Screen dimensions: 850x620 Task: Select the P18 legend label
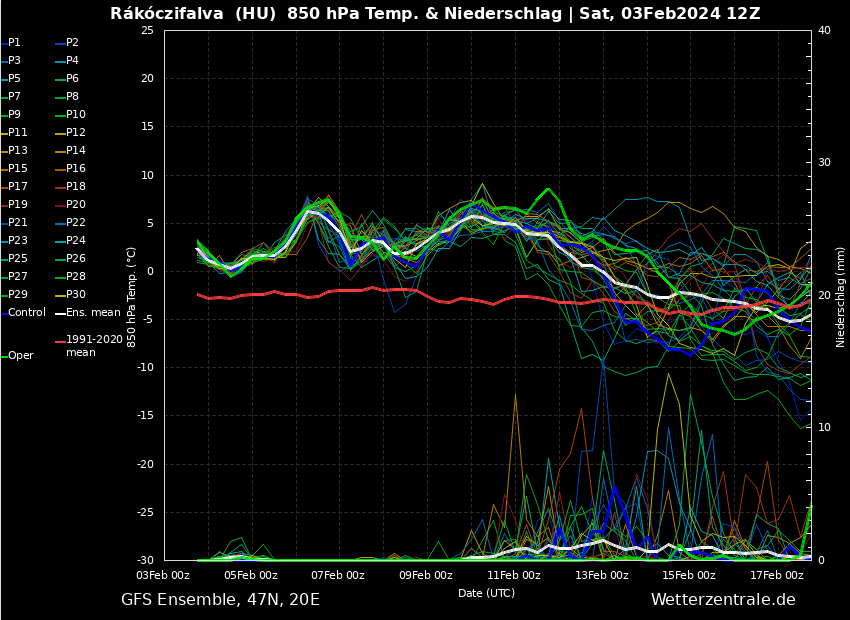click(x=75, y=187)
